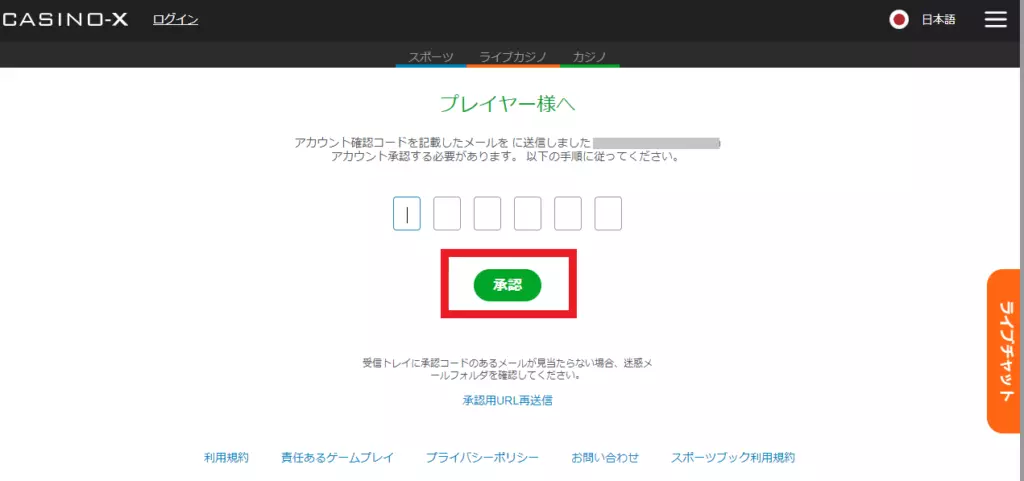Click the プレイヤー様へ heading text
The height and width of the screenshot is (481, 1024).
(x=507, y=104)
